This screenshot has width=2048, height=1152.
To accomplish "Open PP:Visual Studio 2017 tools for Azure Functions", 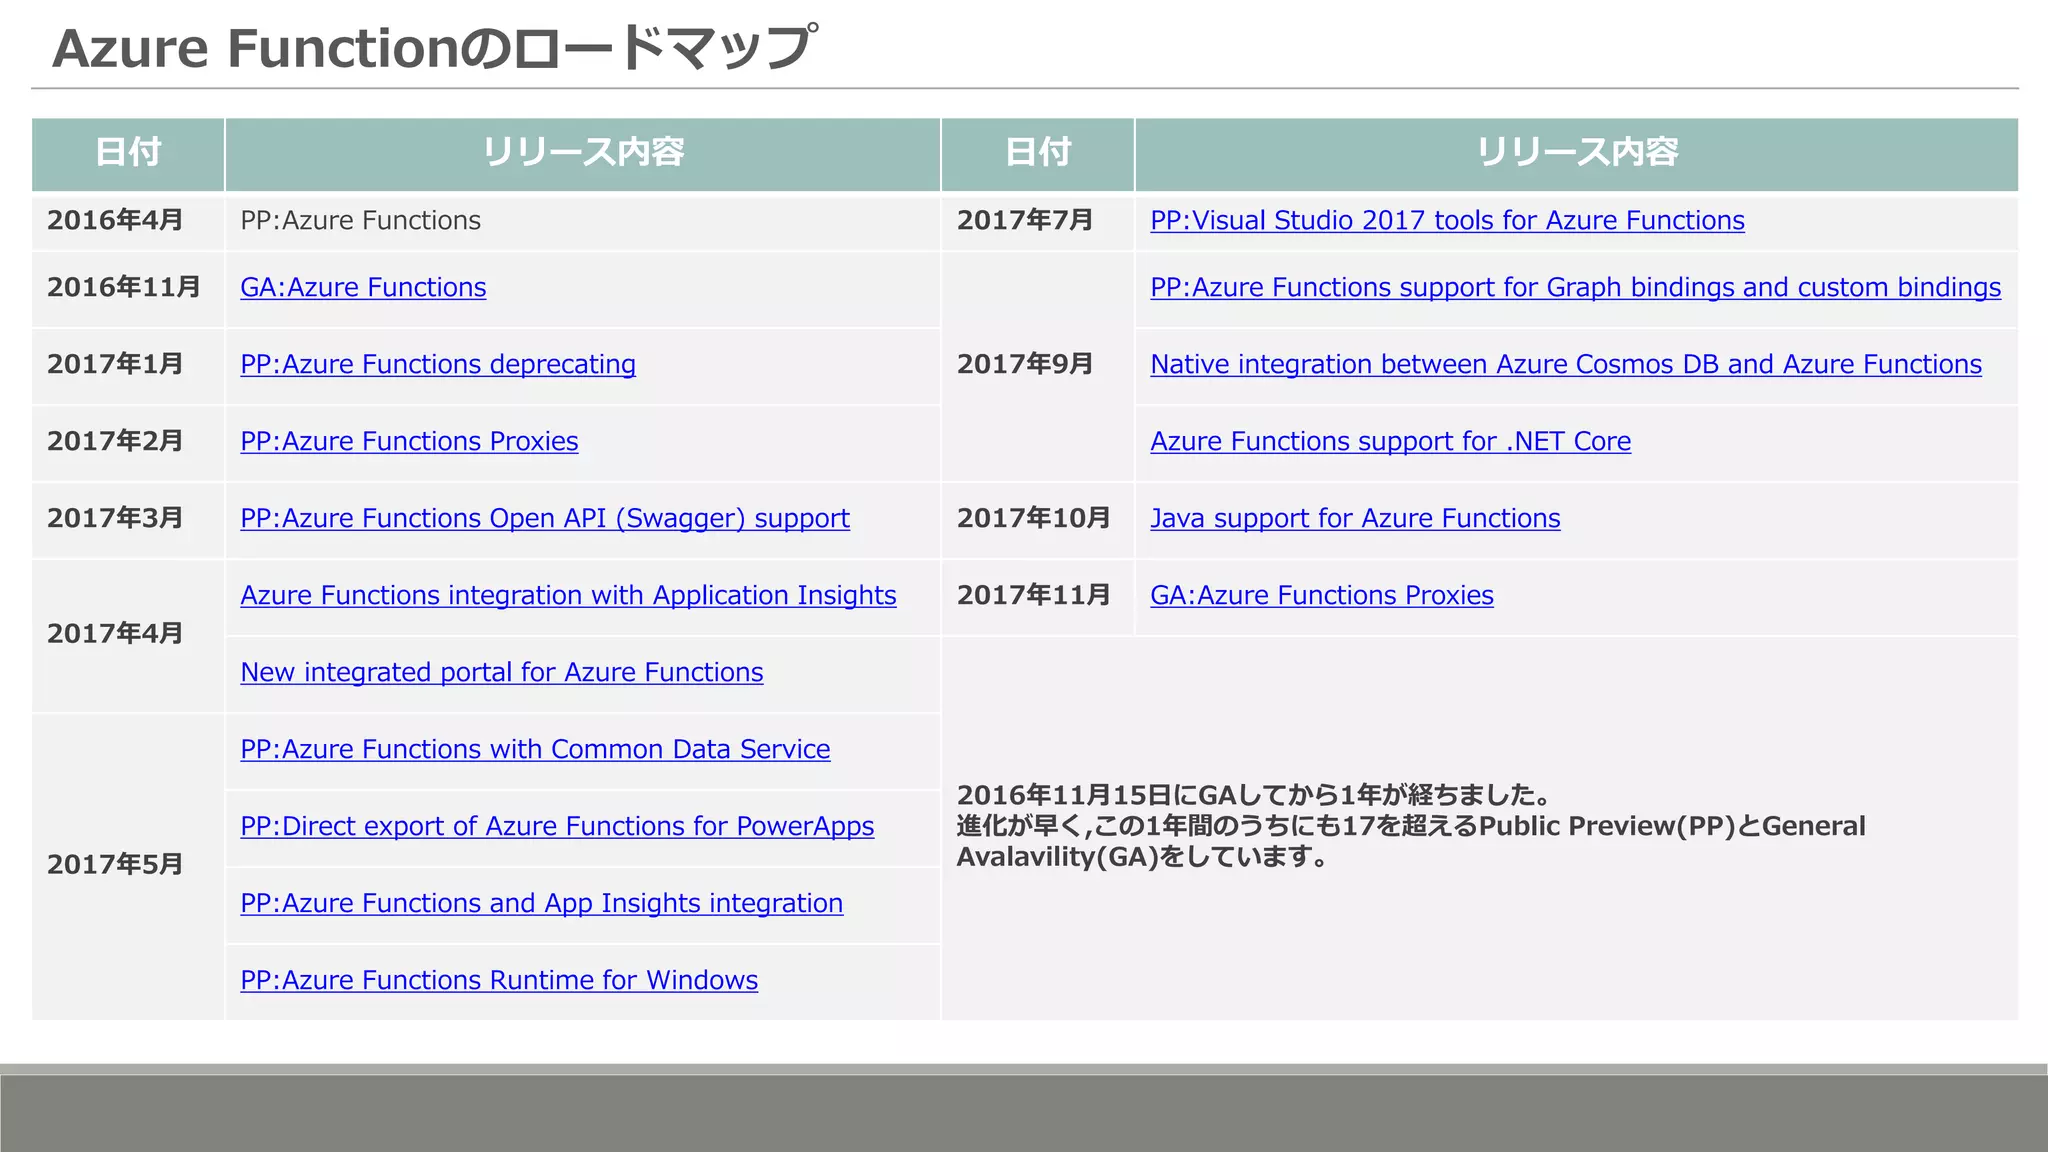I will coord(1447,221).
